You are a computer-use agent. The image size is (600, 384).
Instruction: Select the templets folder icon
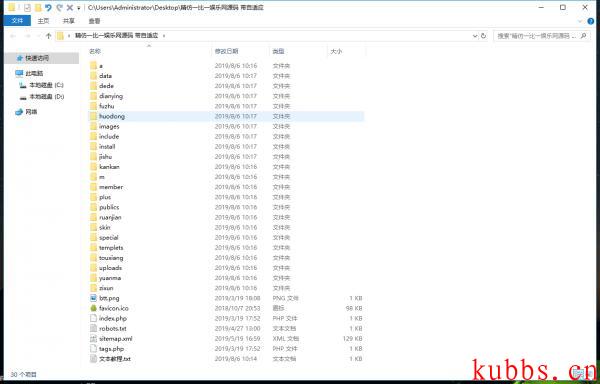click(93, 248)
